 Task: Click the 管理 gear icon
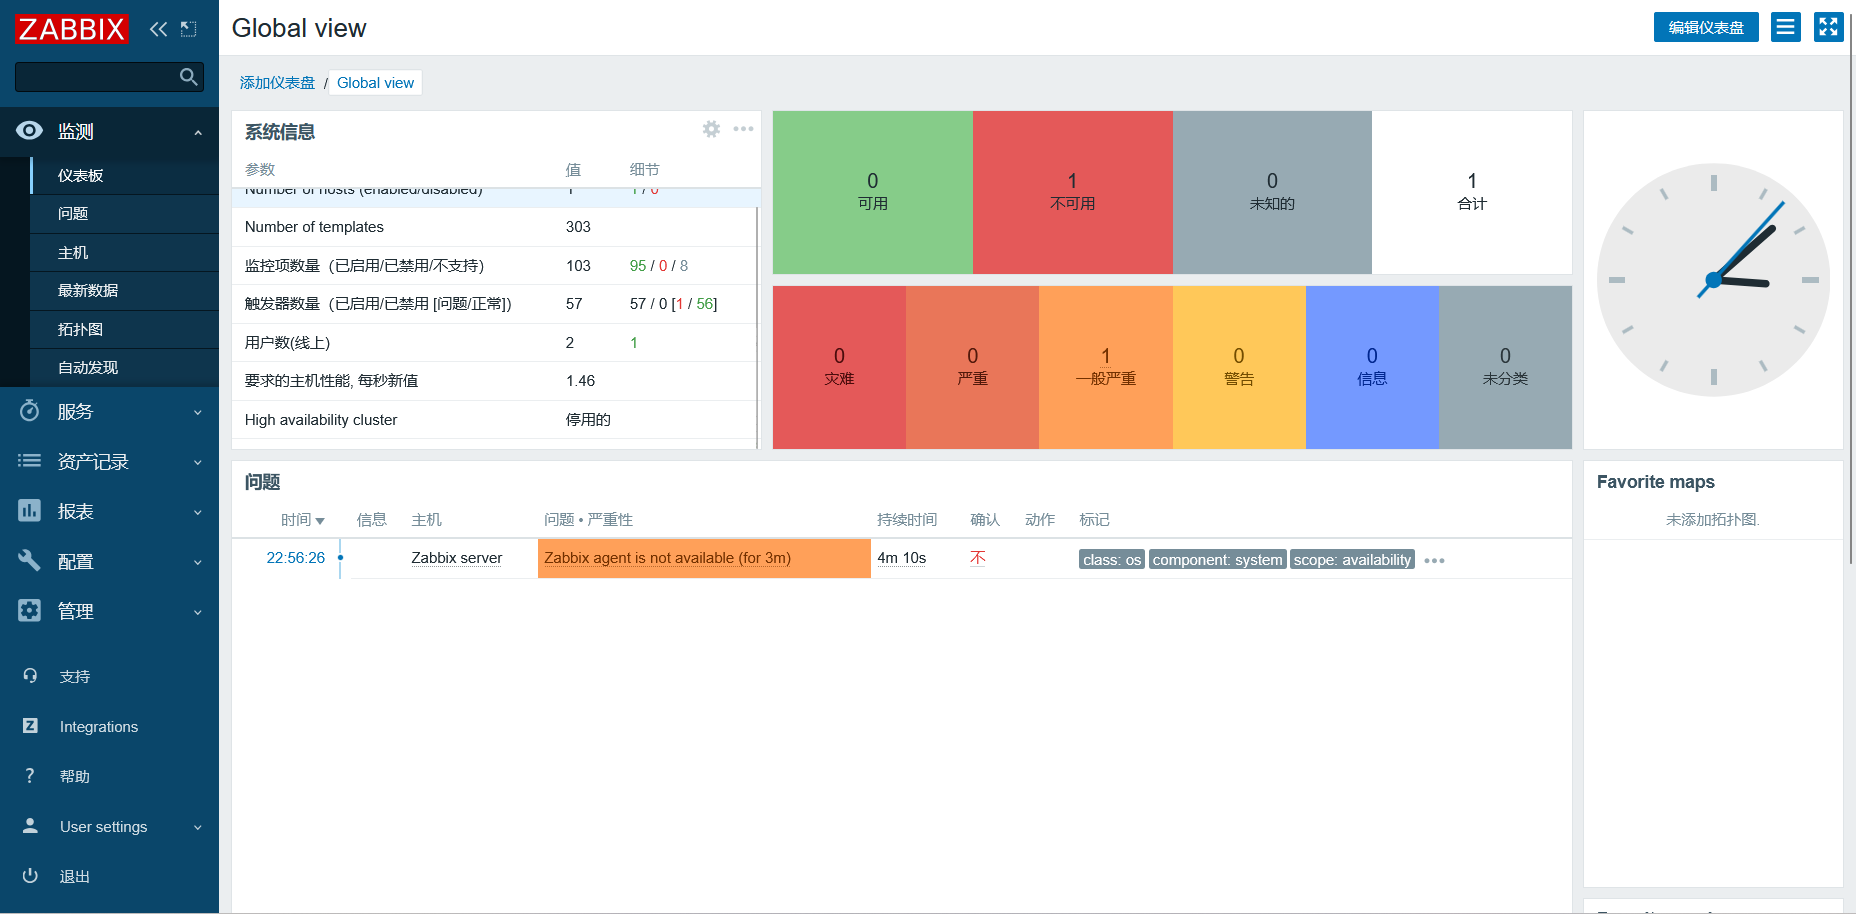click(30, 610)
